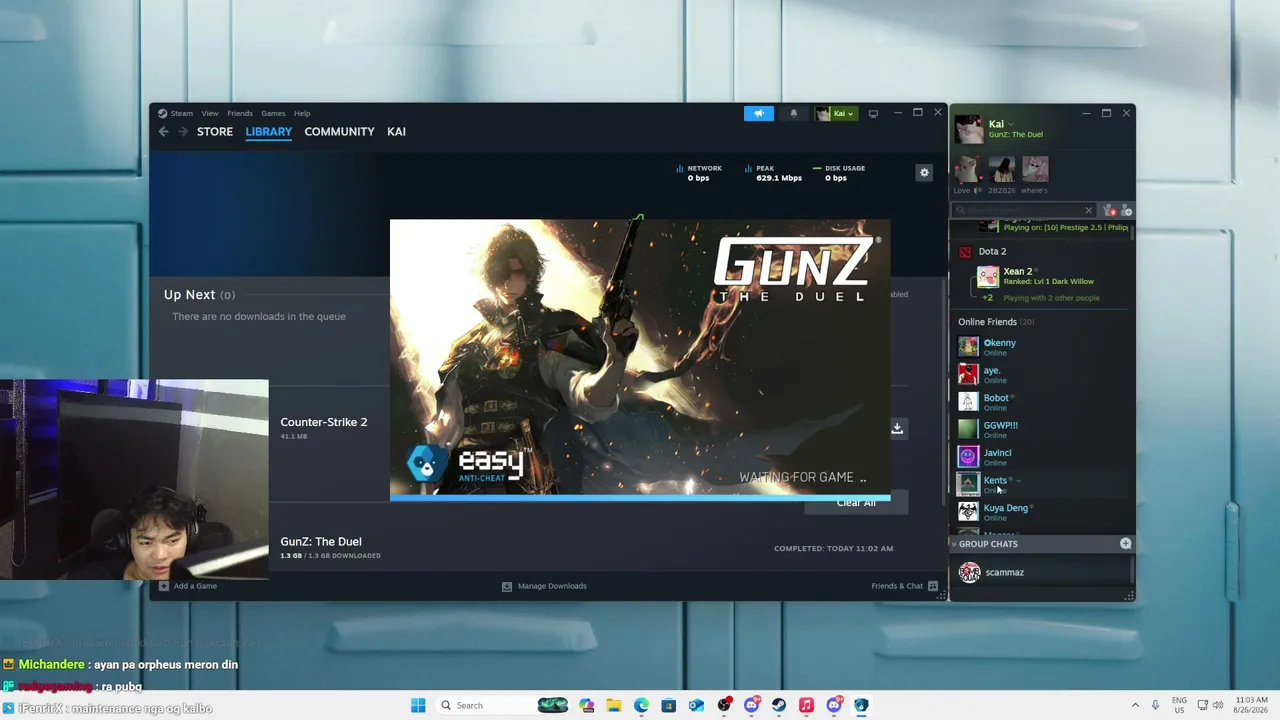Open chat with friend Bobot

(x=1040, y=402)
